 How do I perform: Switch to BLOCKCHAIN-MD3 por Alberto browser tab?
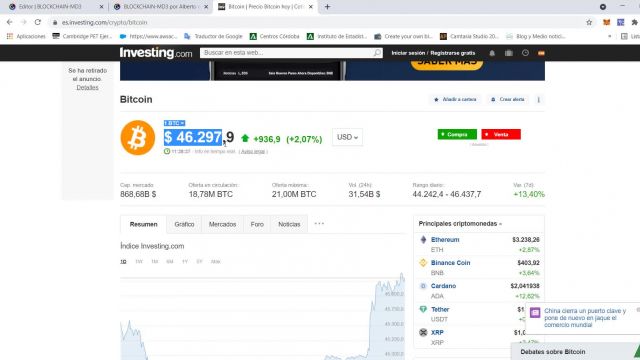160,7
